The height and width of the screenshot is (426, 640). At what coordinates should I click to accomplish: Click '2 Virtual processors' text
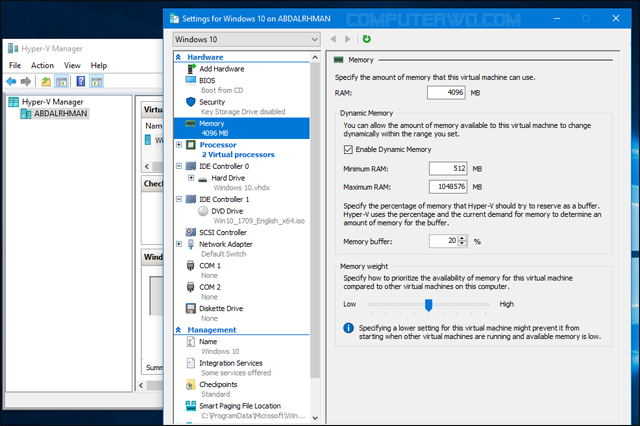[x=238, y=155]
